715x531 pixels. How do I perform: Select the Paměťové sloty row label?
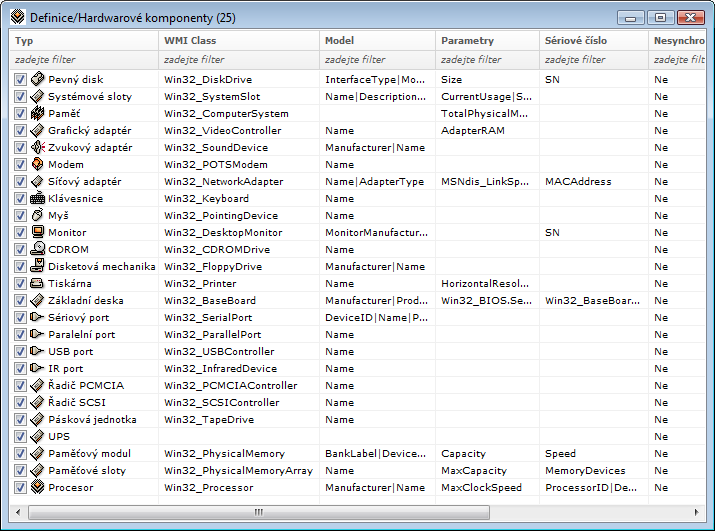coord(87,471)
